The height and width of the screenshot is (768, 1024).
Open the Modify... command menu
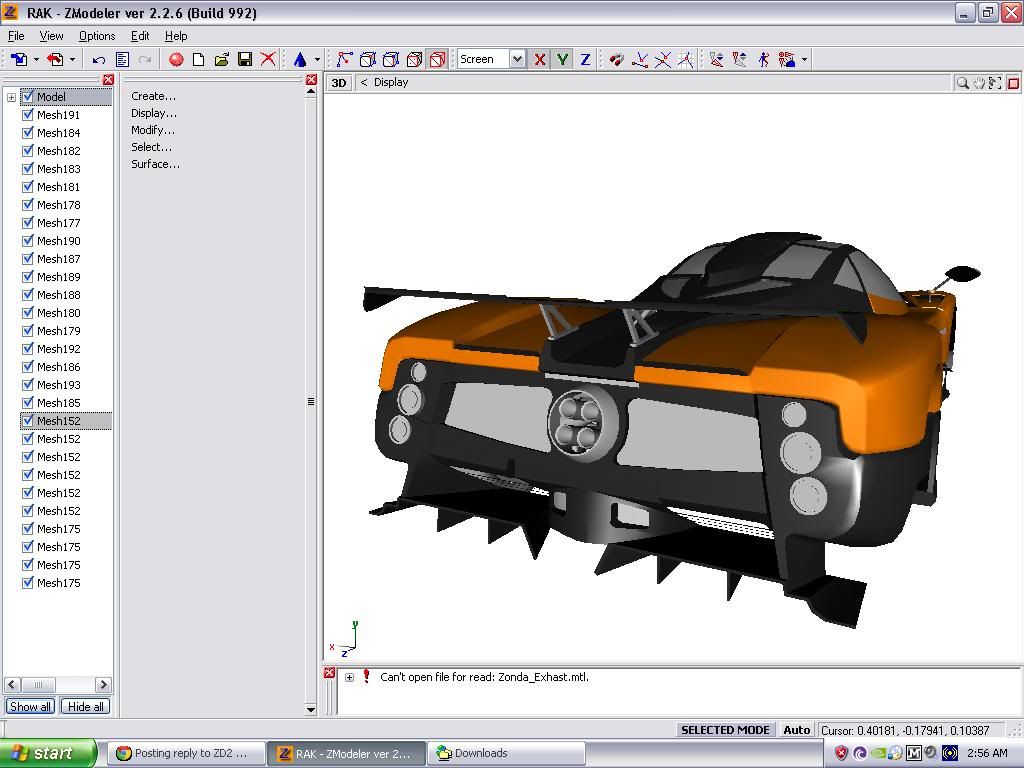point(153,130)
